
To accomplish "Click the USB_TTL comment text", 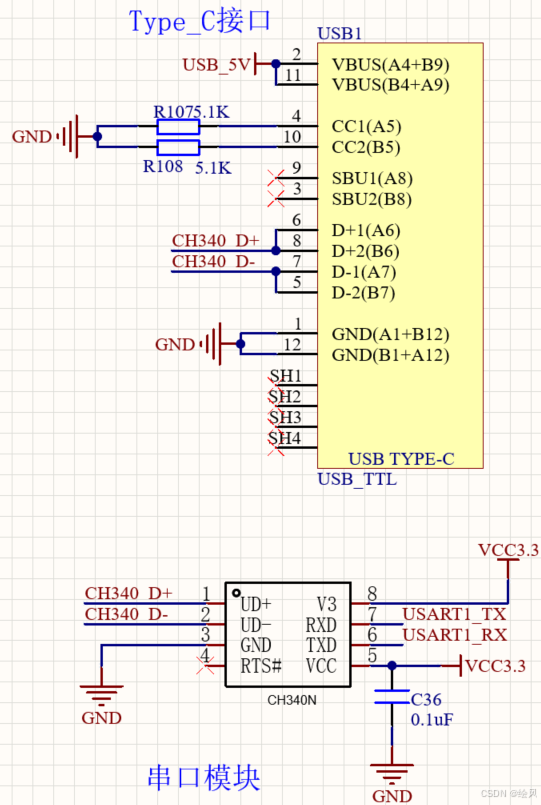I will (x=357, y=479).
